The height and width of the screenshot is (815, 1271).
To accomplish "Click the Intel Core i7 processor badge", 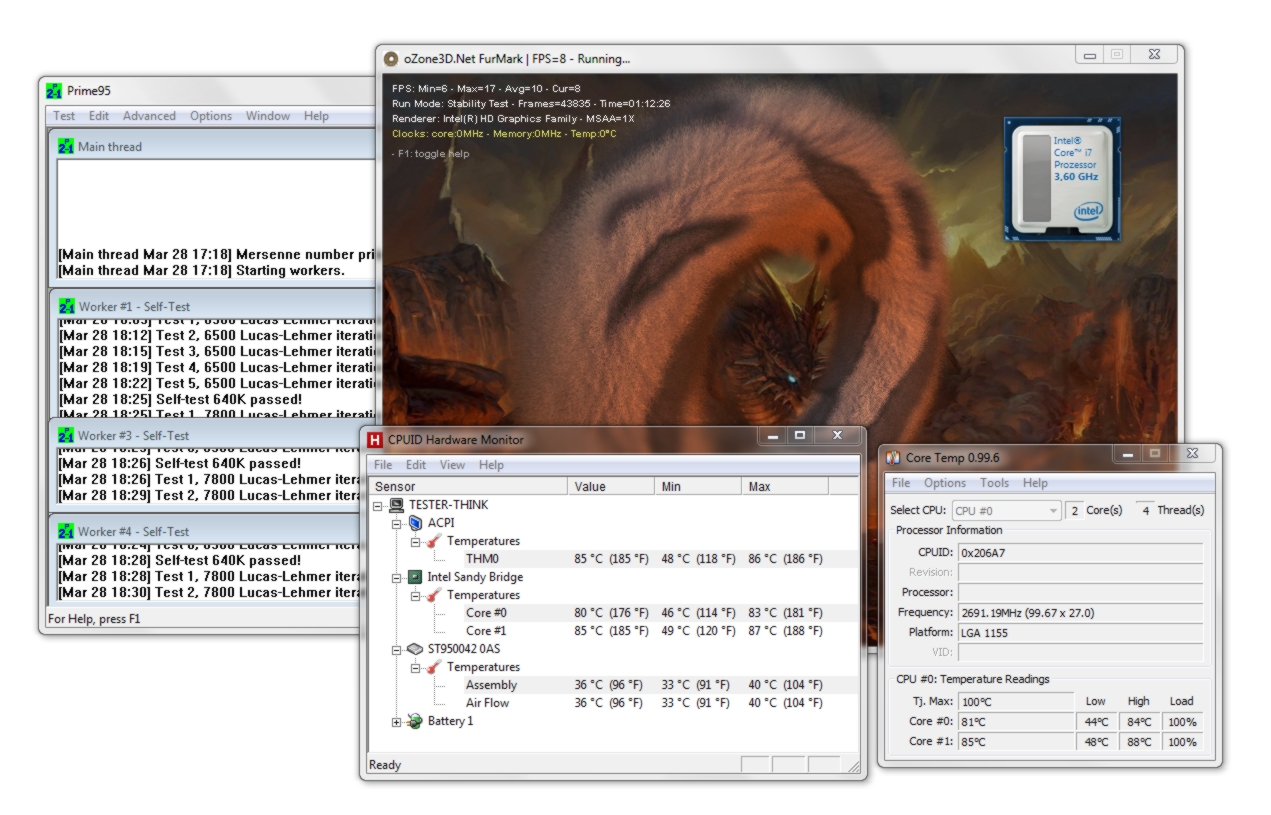I will click(x=1061, y=180).
